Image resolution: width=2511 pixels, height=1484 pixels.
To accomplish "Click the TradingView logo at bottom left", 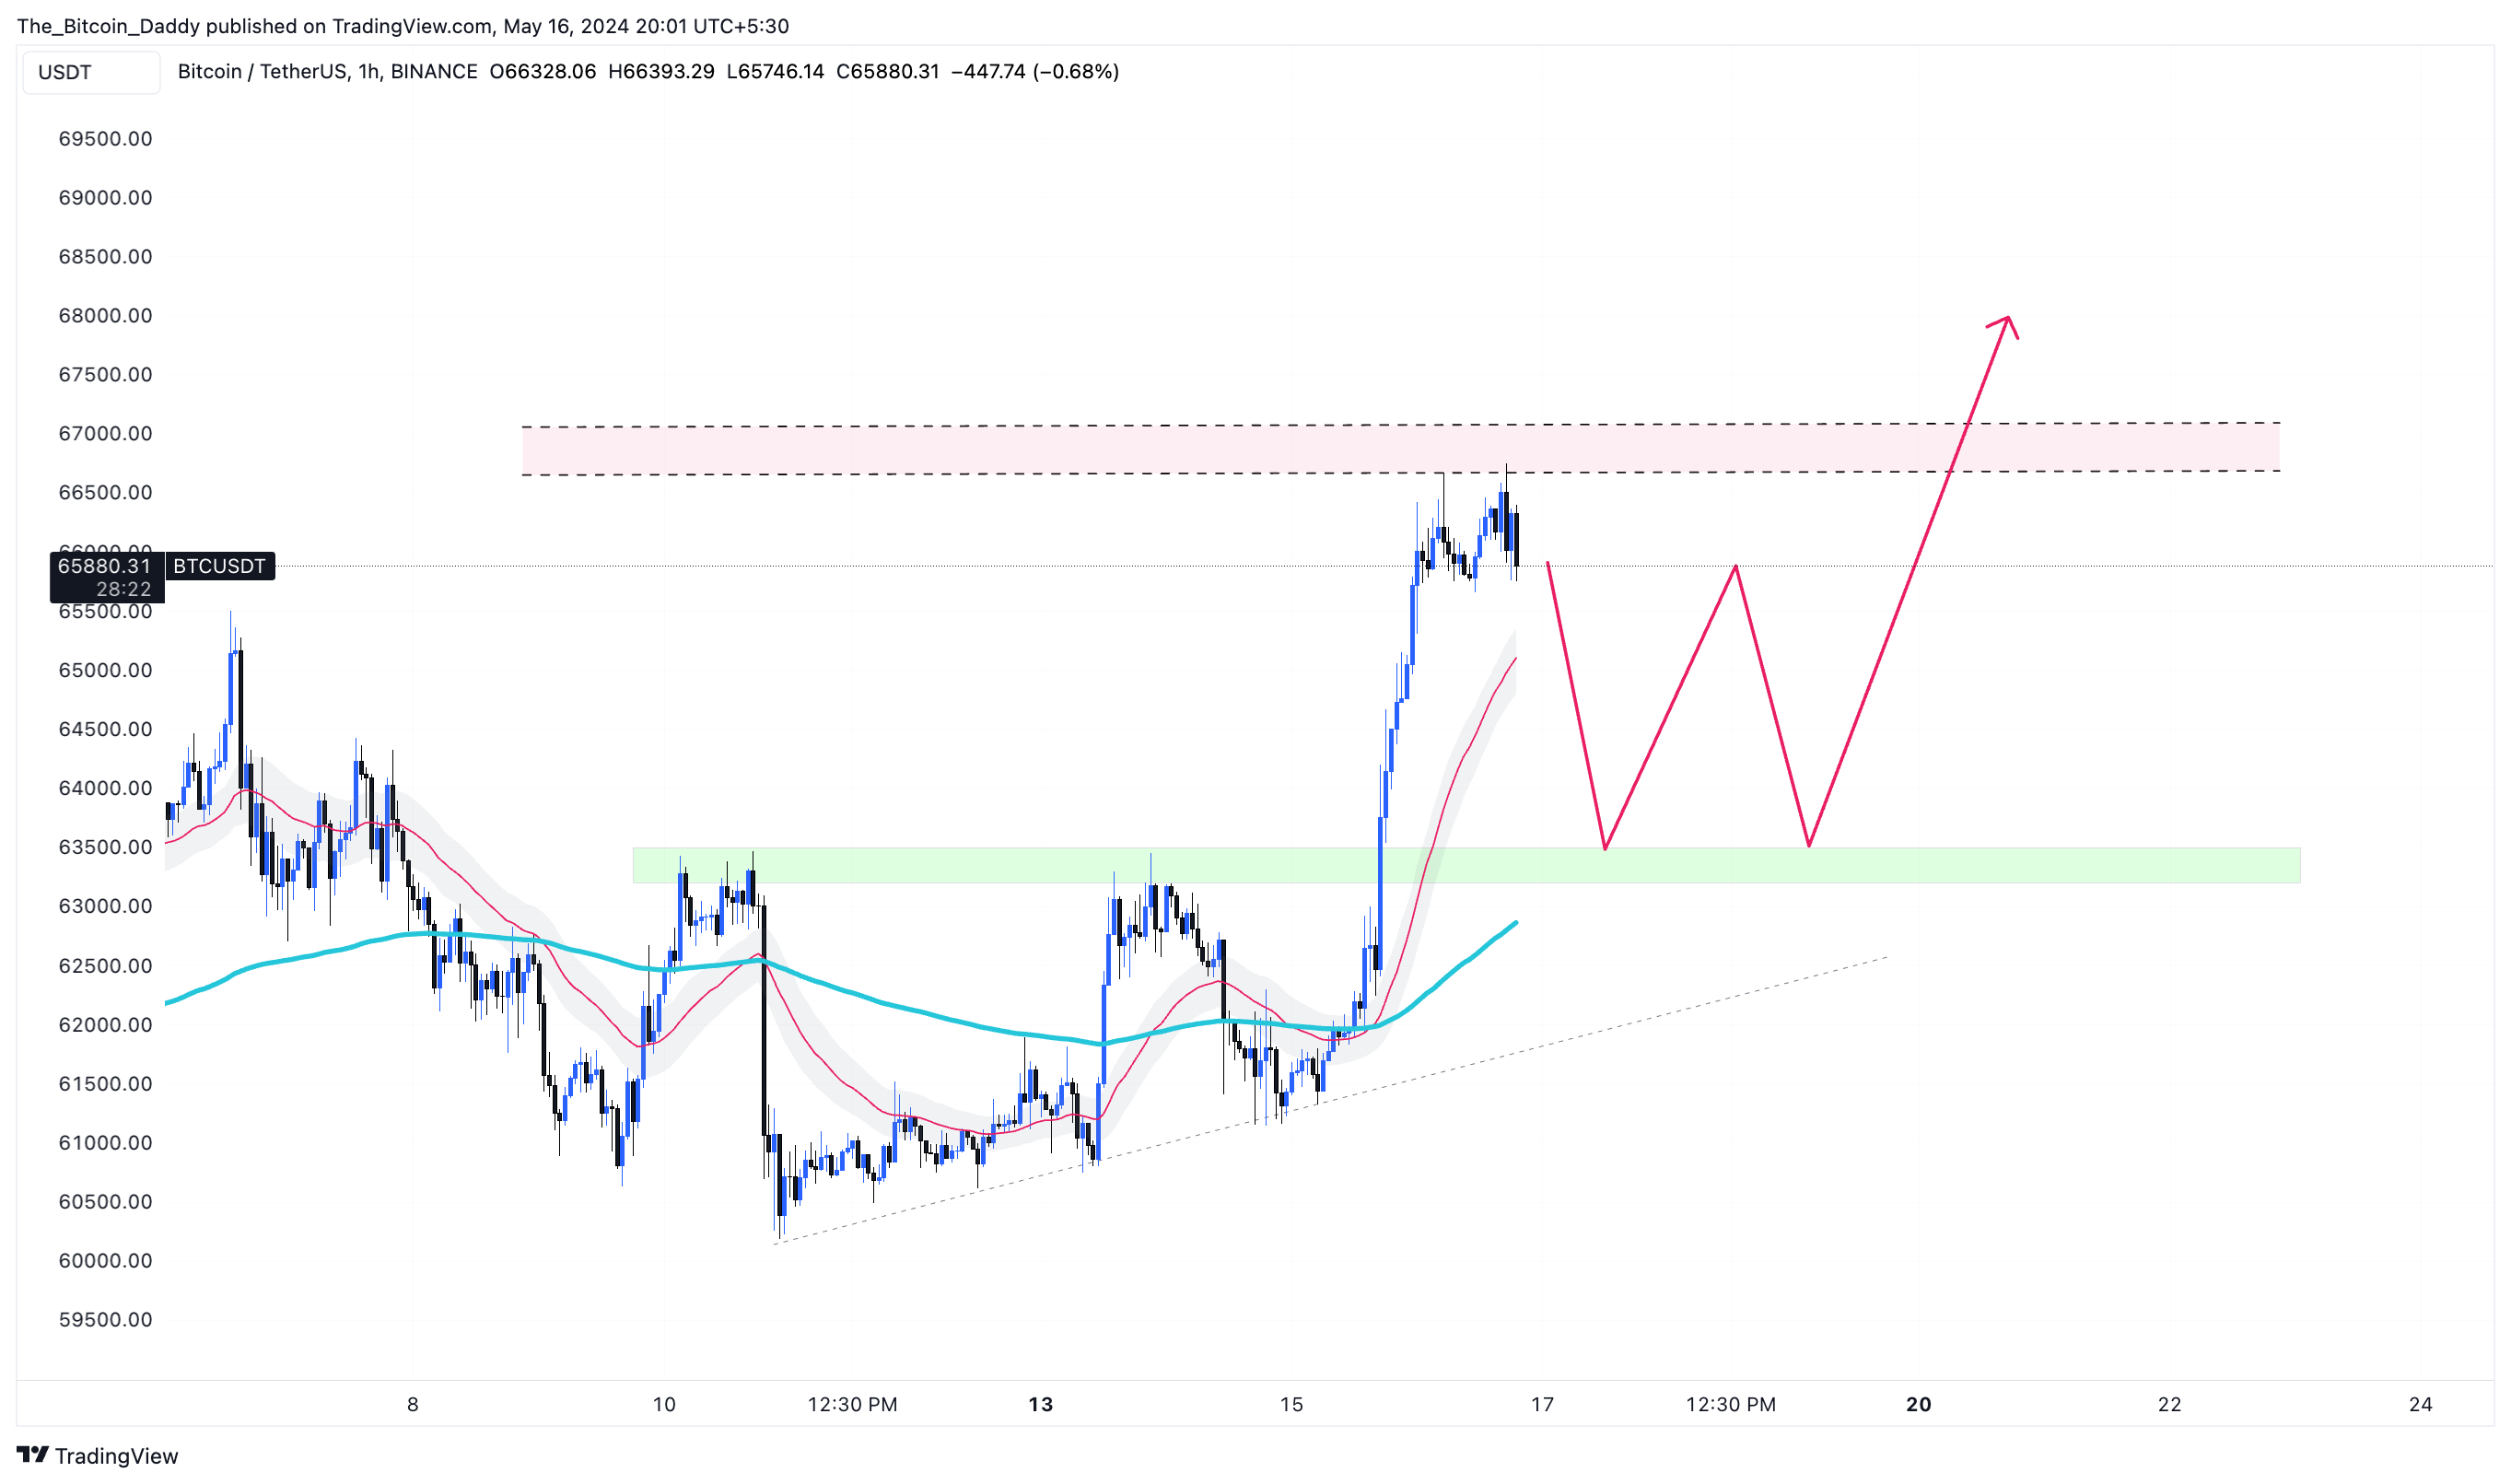I will click(x=97, y=1456).
